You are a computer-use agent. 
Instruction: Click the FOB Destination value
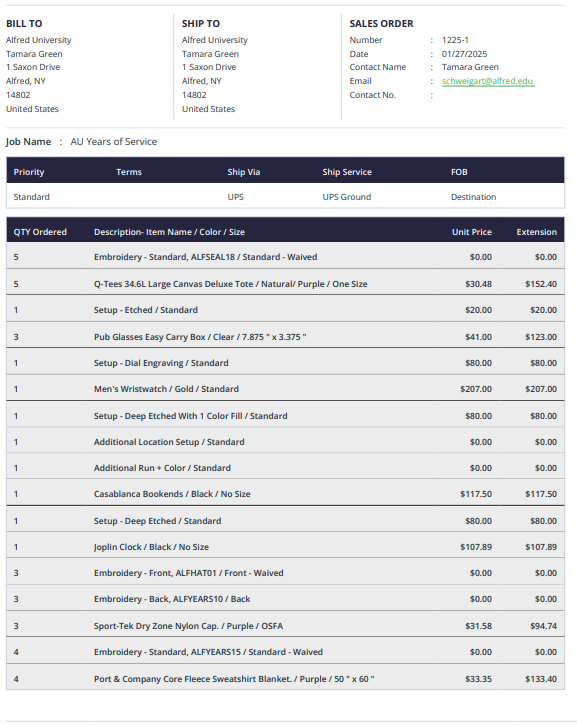[x=473, y=197]
